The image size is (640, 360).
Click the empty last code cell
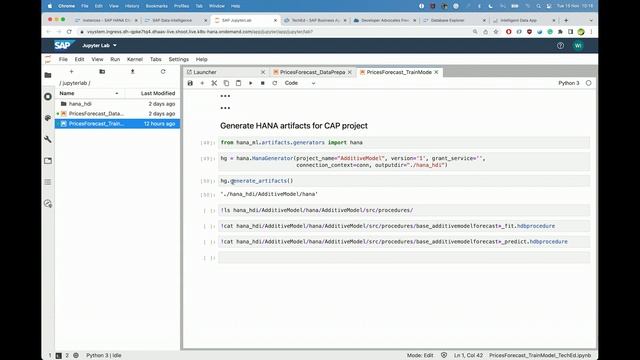404,258
